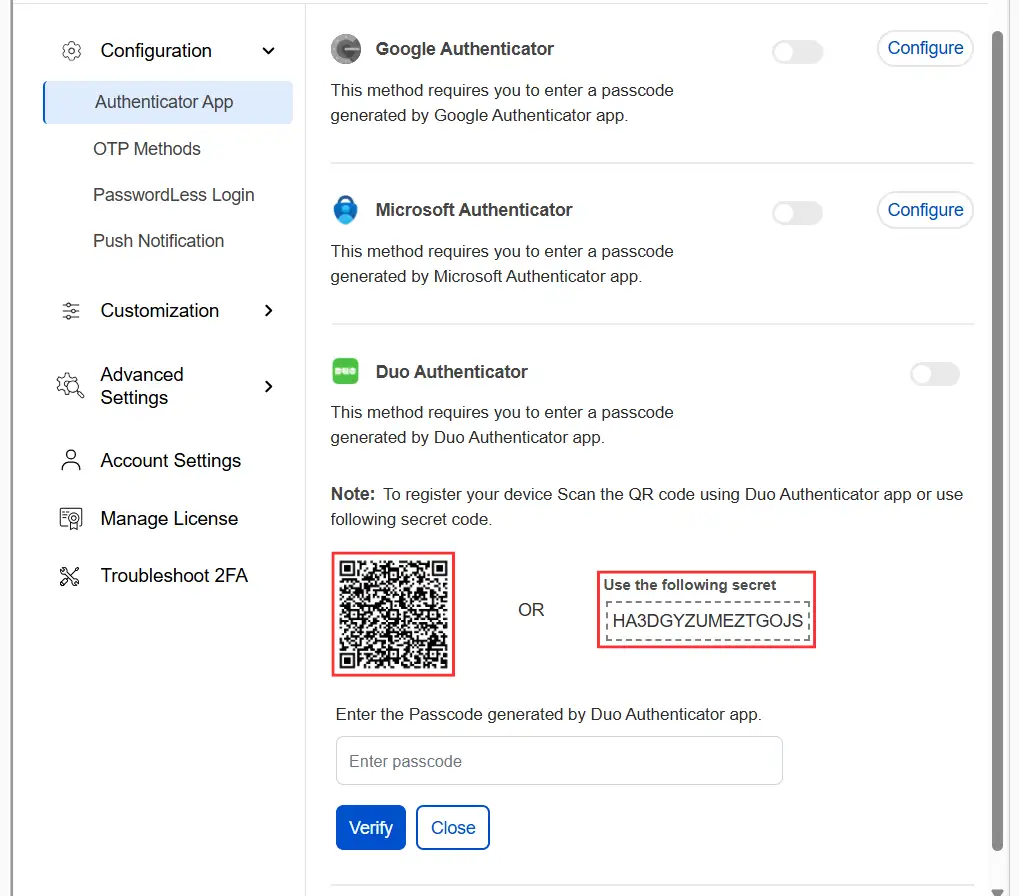Click the Enter passcode input field
Image resolution: width=1019 pixels, height=896 pixels.
(x=558, y=761)
